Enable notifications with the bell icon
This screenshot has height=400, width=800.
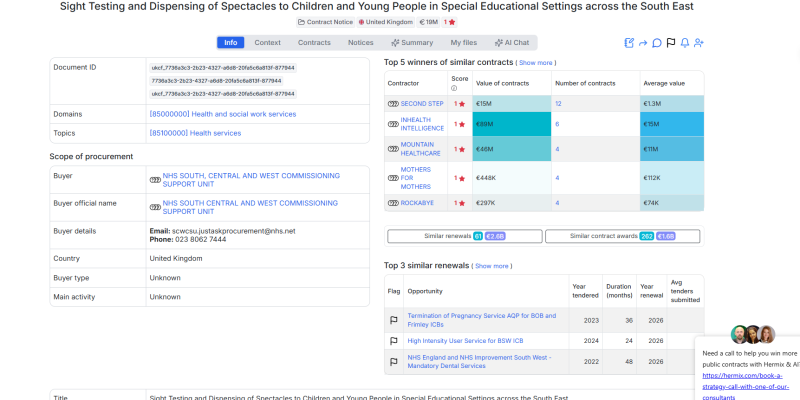(x=685, y=43)
